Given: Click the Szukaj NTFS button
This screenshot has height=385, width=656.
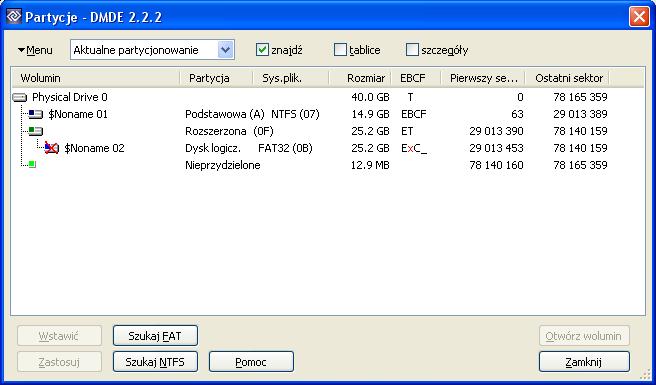Looking at the screenshot, I should (x=155, y=362).
